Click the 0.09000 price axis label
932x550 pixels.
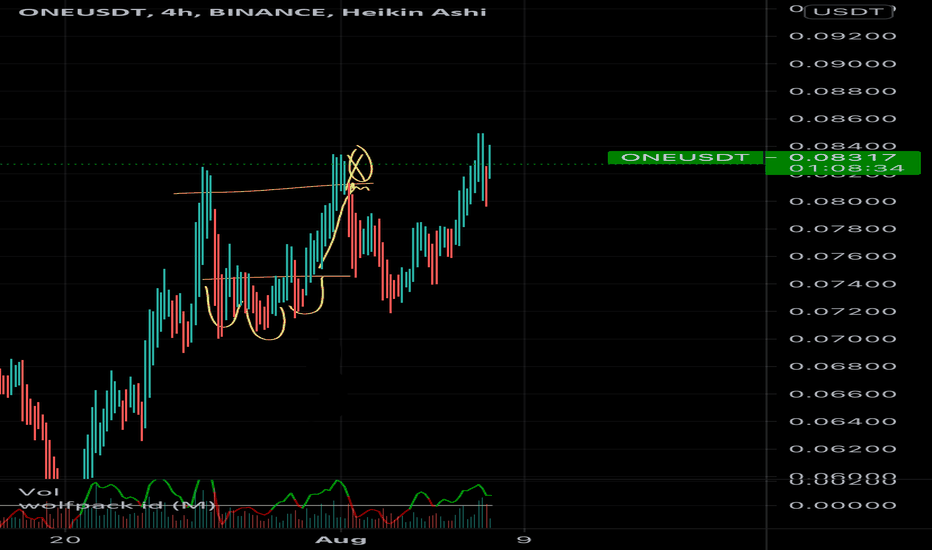[843, 64]
